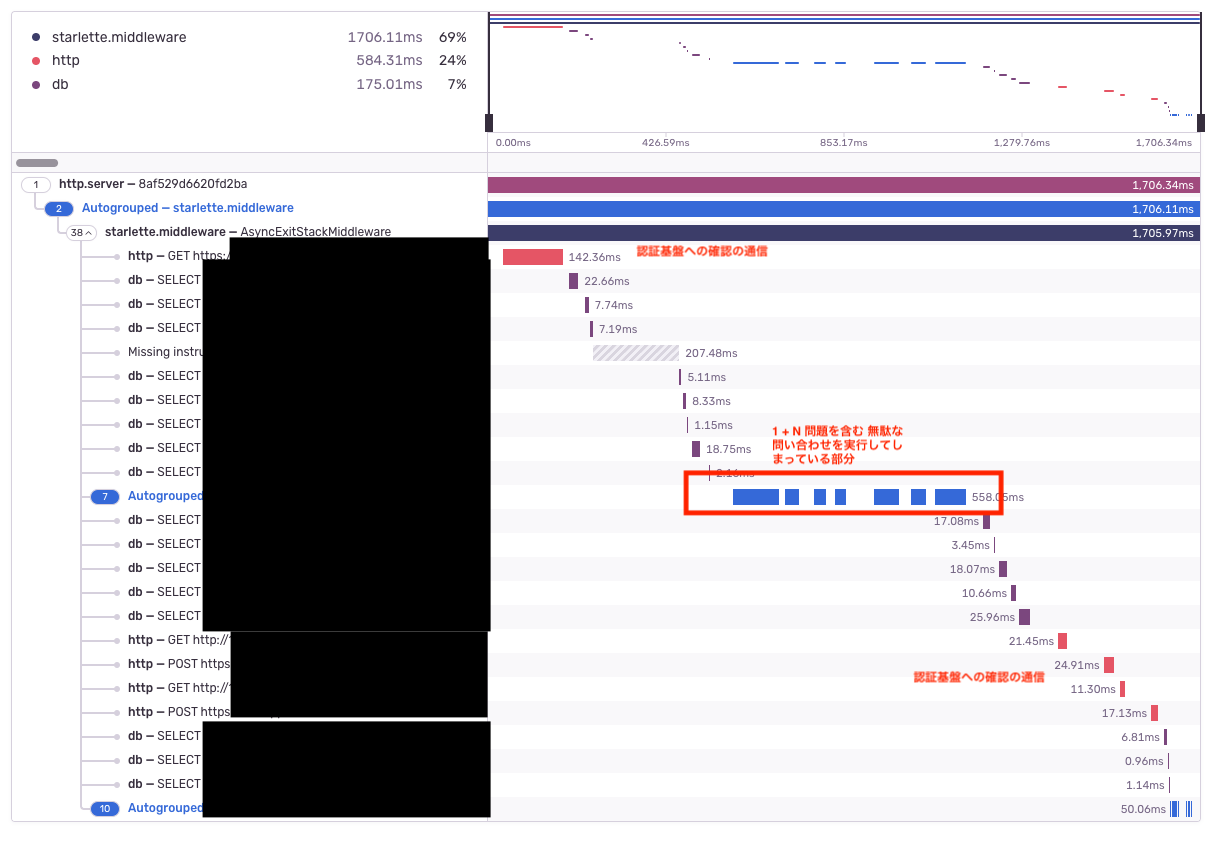Viewport: 1217px width, 842px height.
Task: Expand the Autogrouped group with 10 spans
Action: (x=105, y=808)
